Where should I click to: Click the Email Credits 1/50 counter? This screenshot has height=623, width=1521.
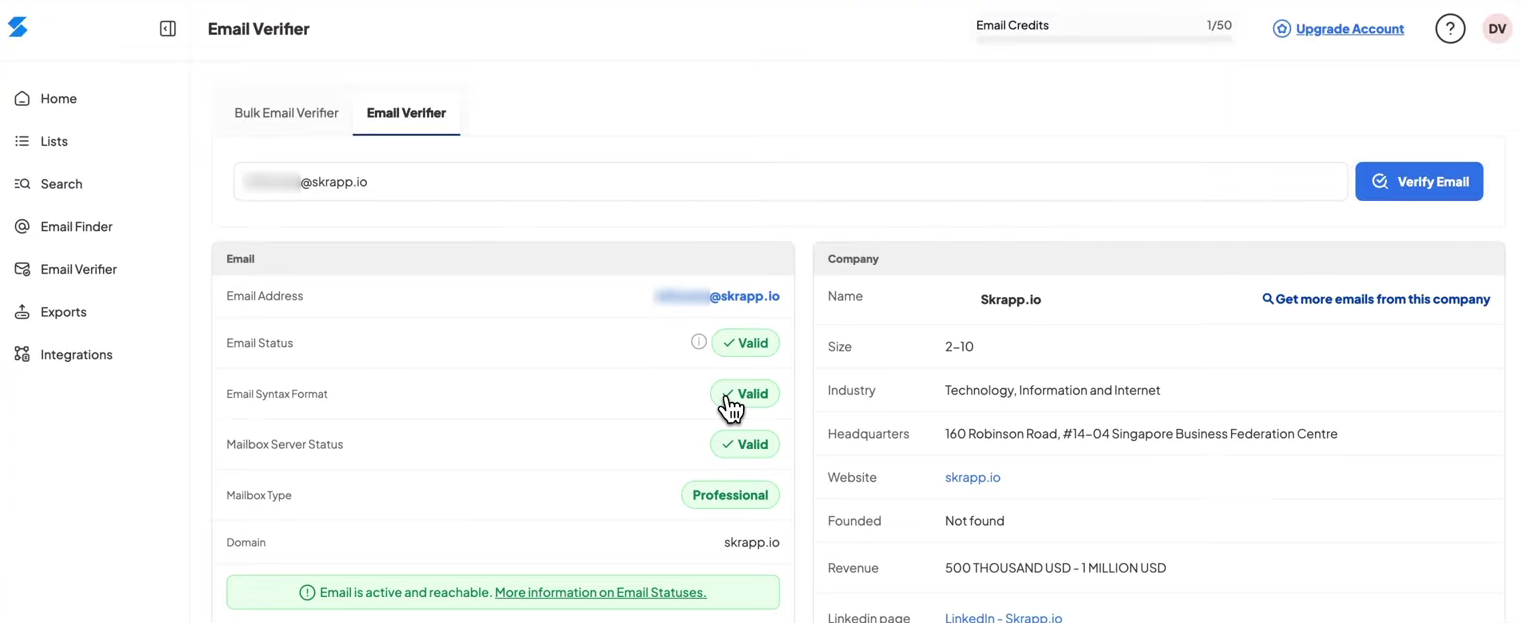point(1219,25)
